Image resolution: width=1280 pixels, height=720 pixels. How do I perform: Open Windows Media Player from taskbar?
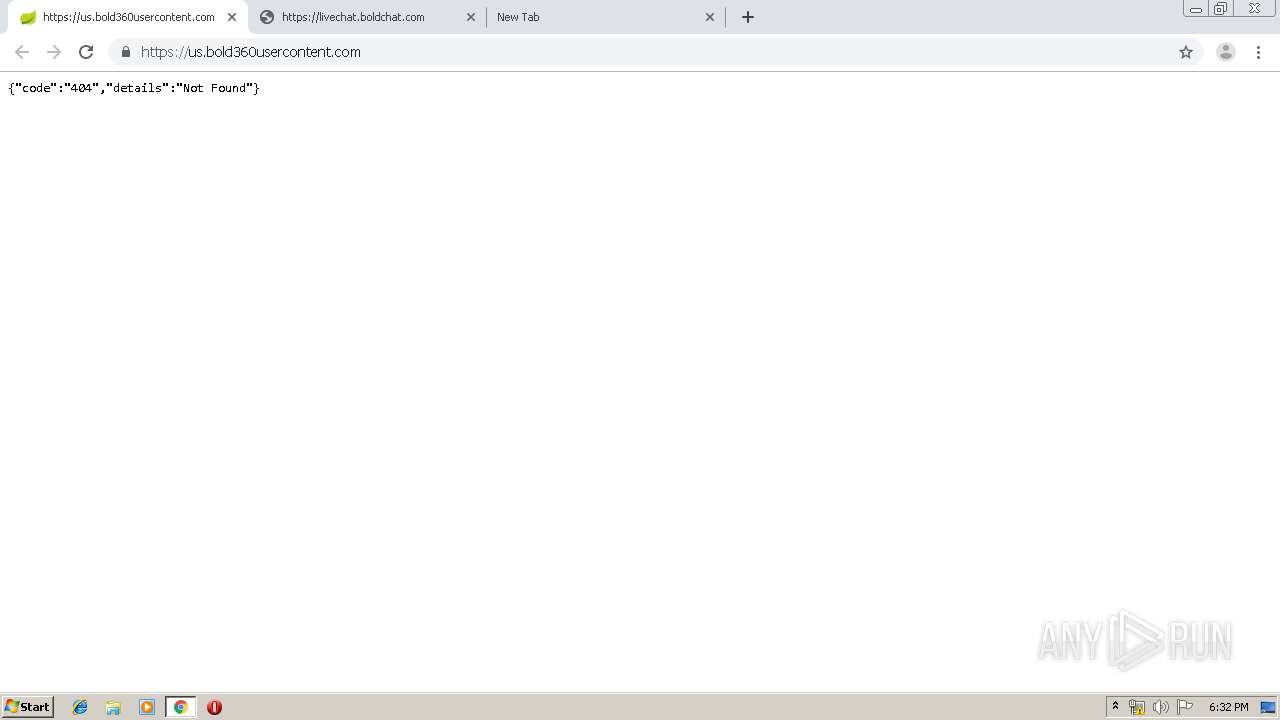(147, 707)
